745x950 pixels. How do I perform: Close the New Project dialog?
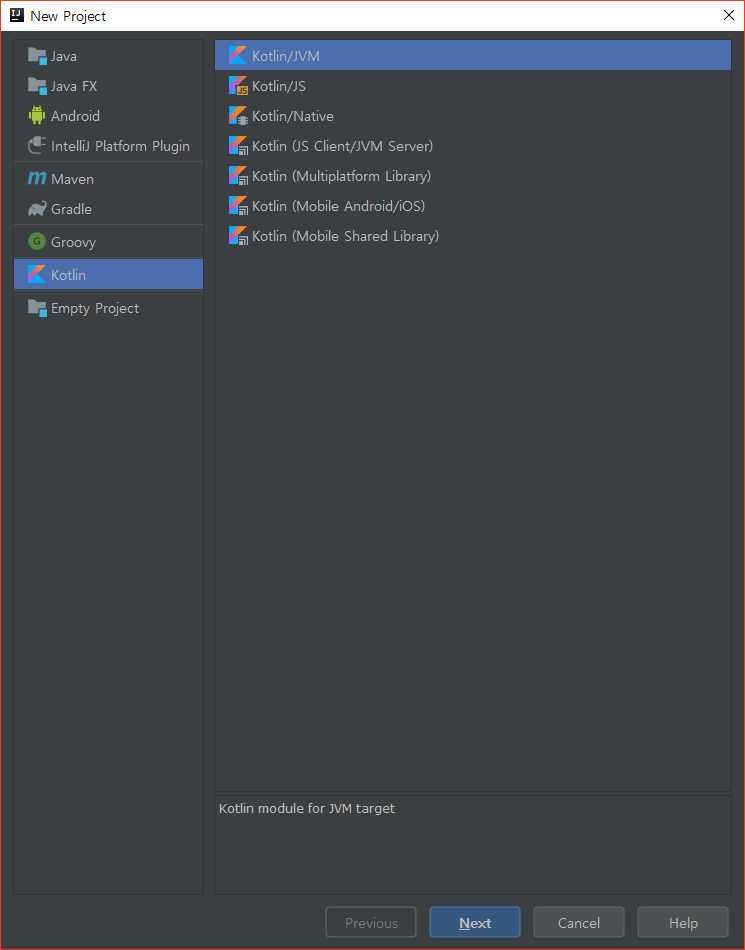pos(729,15)
